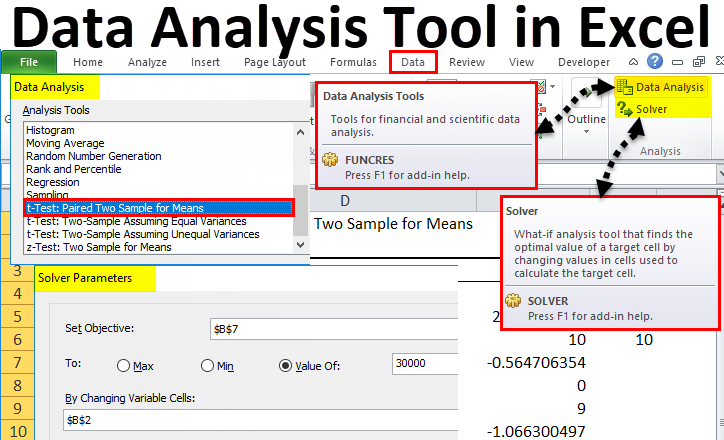Click the Data Analysis ribbon icon

pyautogui.click(x=625, y=86)
